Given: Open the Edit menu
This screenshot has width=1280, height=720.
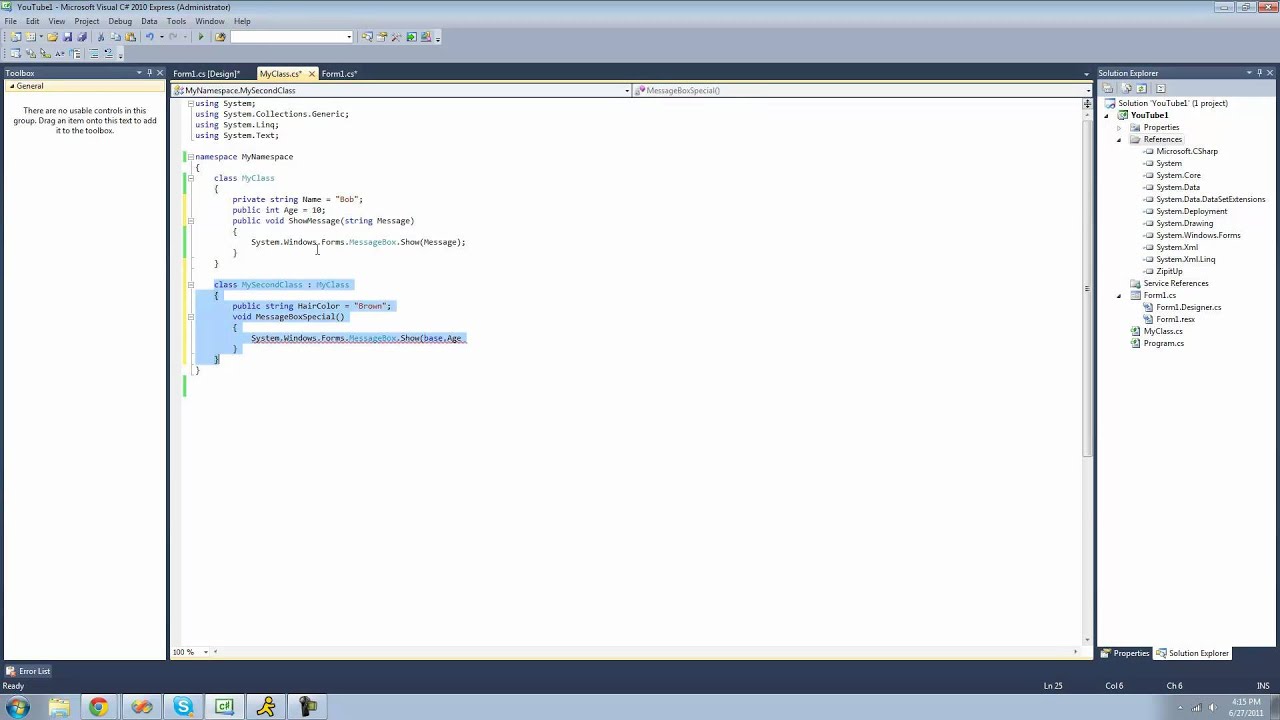Looking at the screenshot, I should click(32, 21).
